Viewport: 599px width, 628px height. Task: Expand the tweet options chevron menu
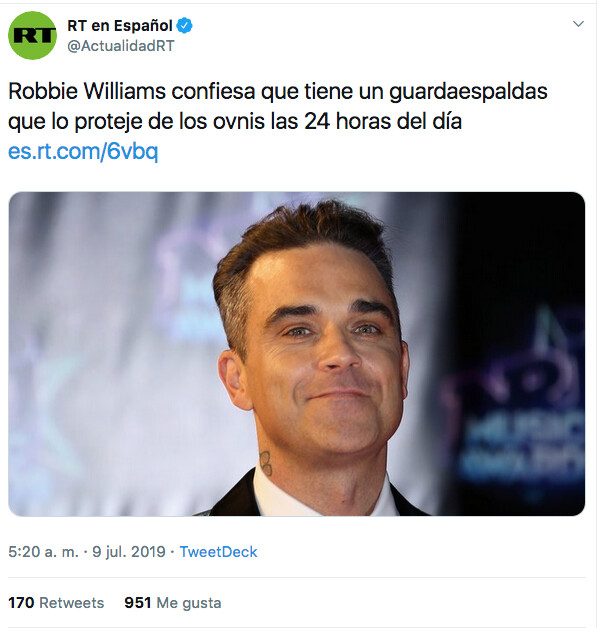578,24
